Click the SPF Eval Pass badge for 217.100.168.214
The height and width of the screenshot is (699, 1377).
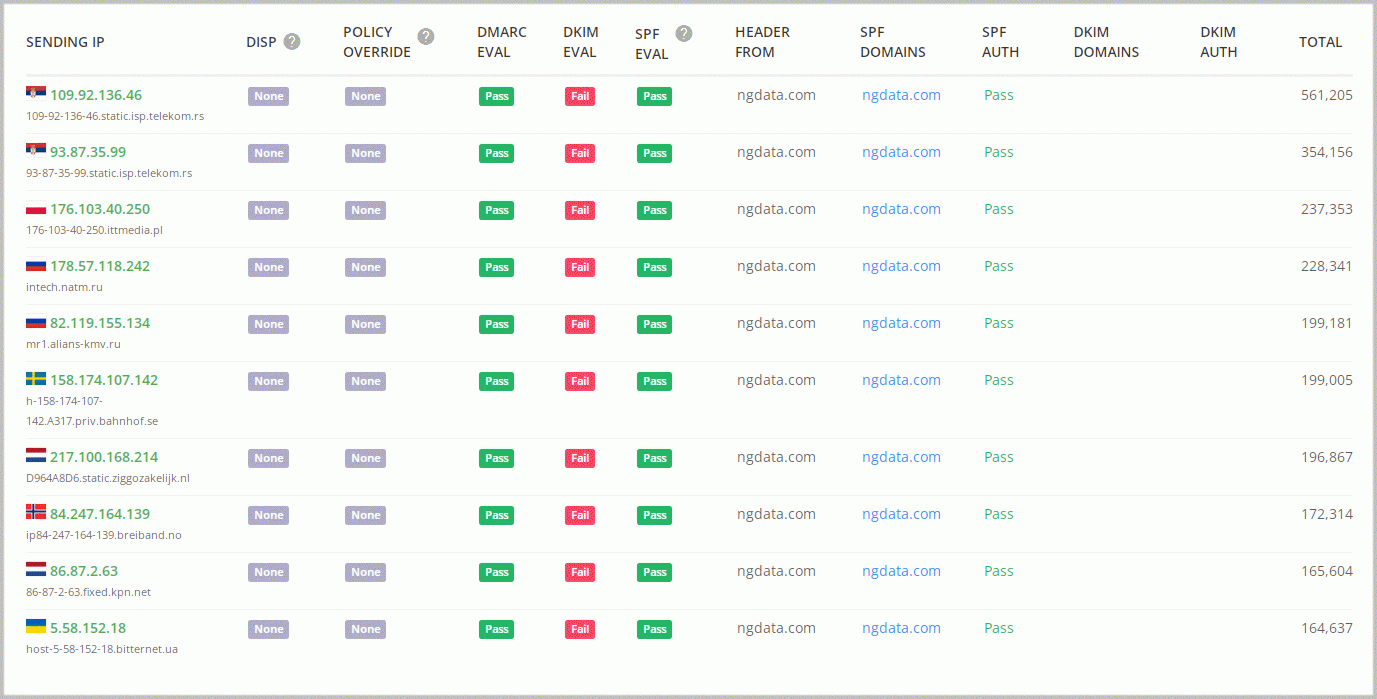654,458
